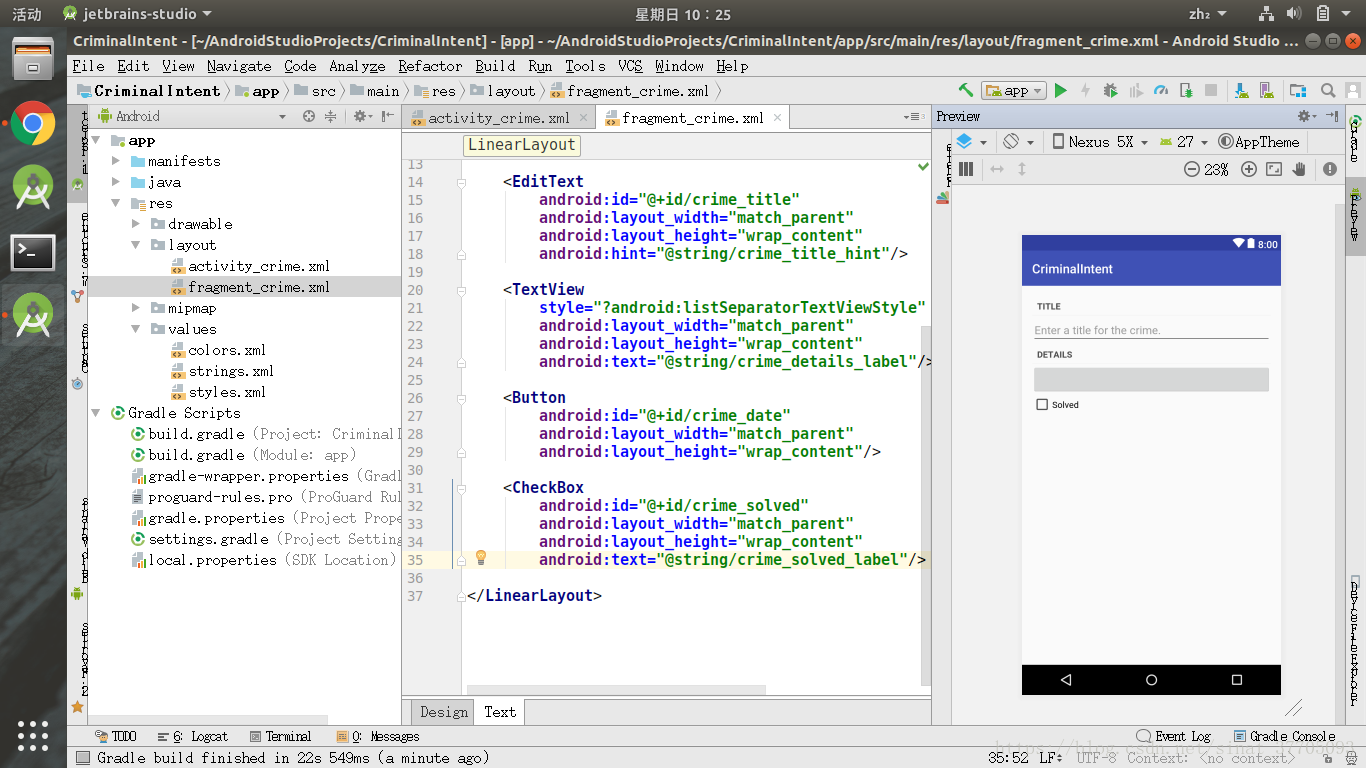Open the Android Profiler gauge icon

point(1161,90)
